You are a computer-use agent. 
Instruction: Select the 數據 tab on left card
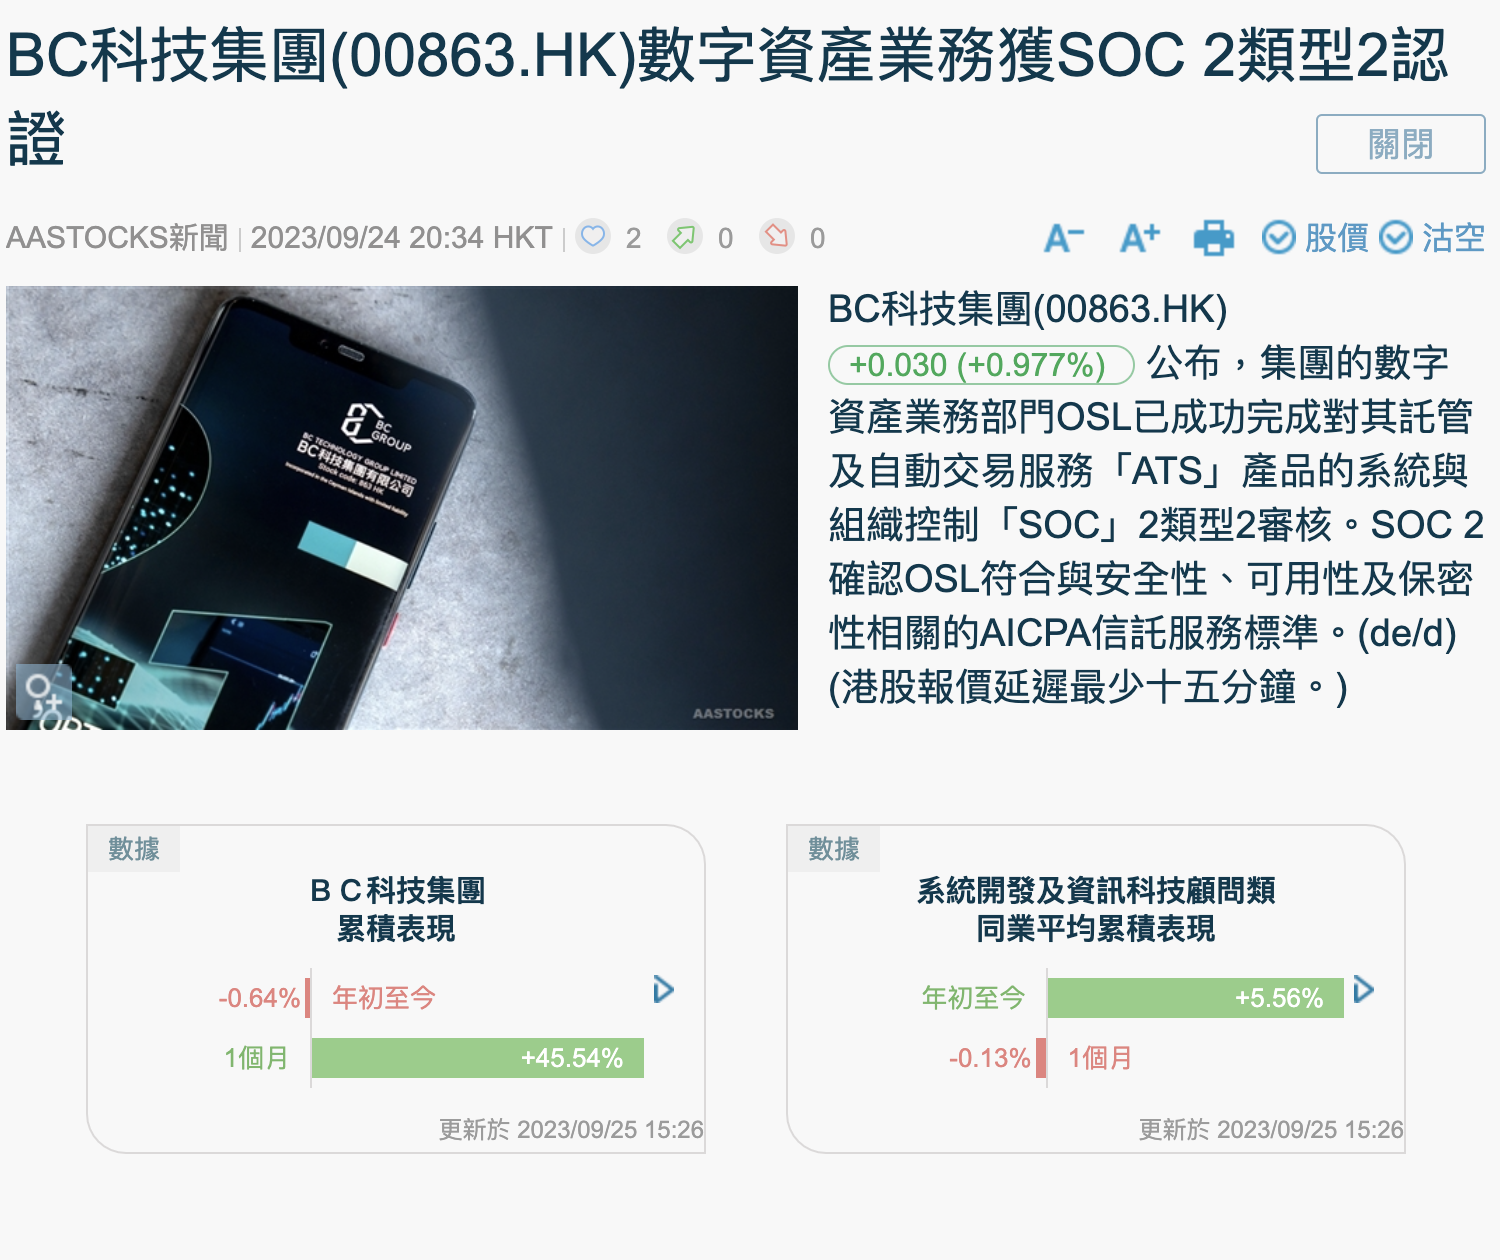coord(134,849)
